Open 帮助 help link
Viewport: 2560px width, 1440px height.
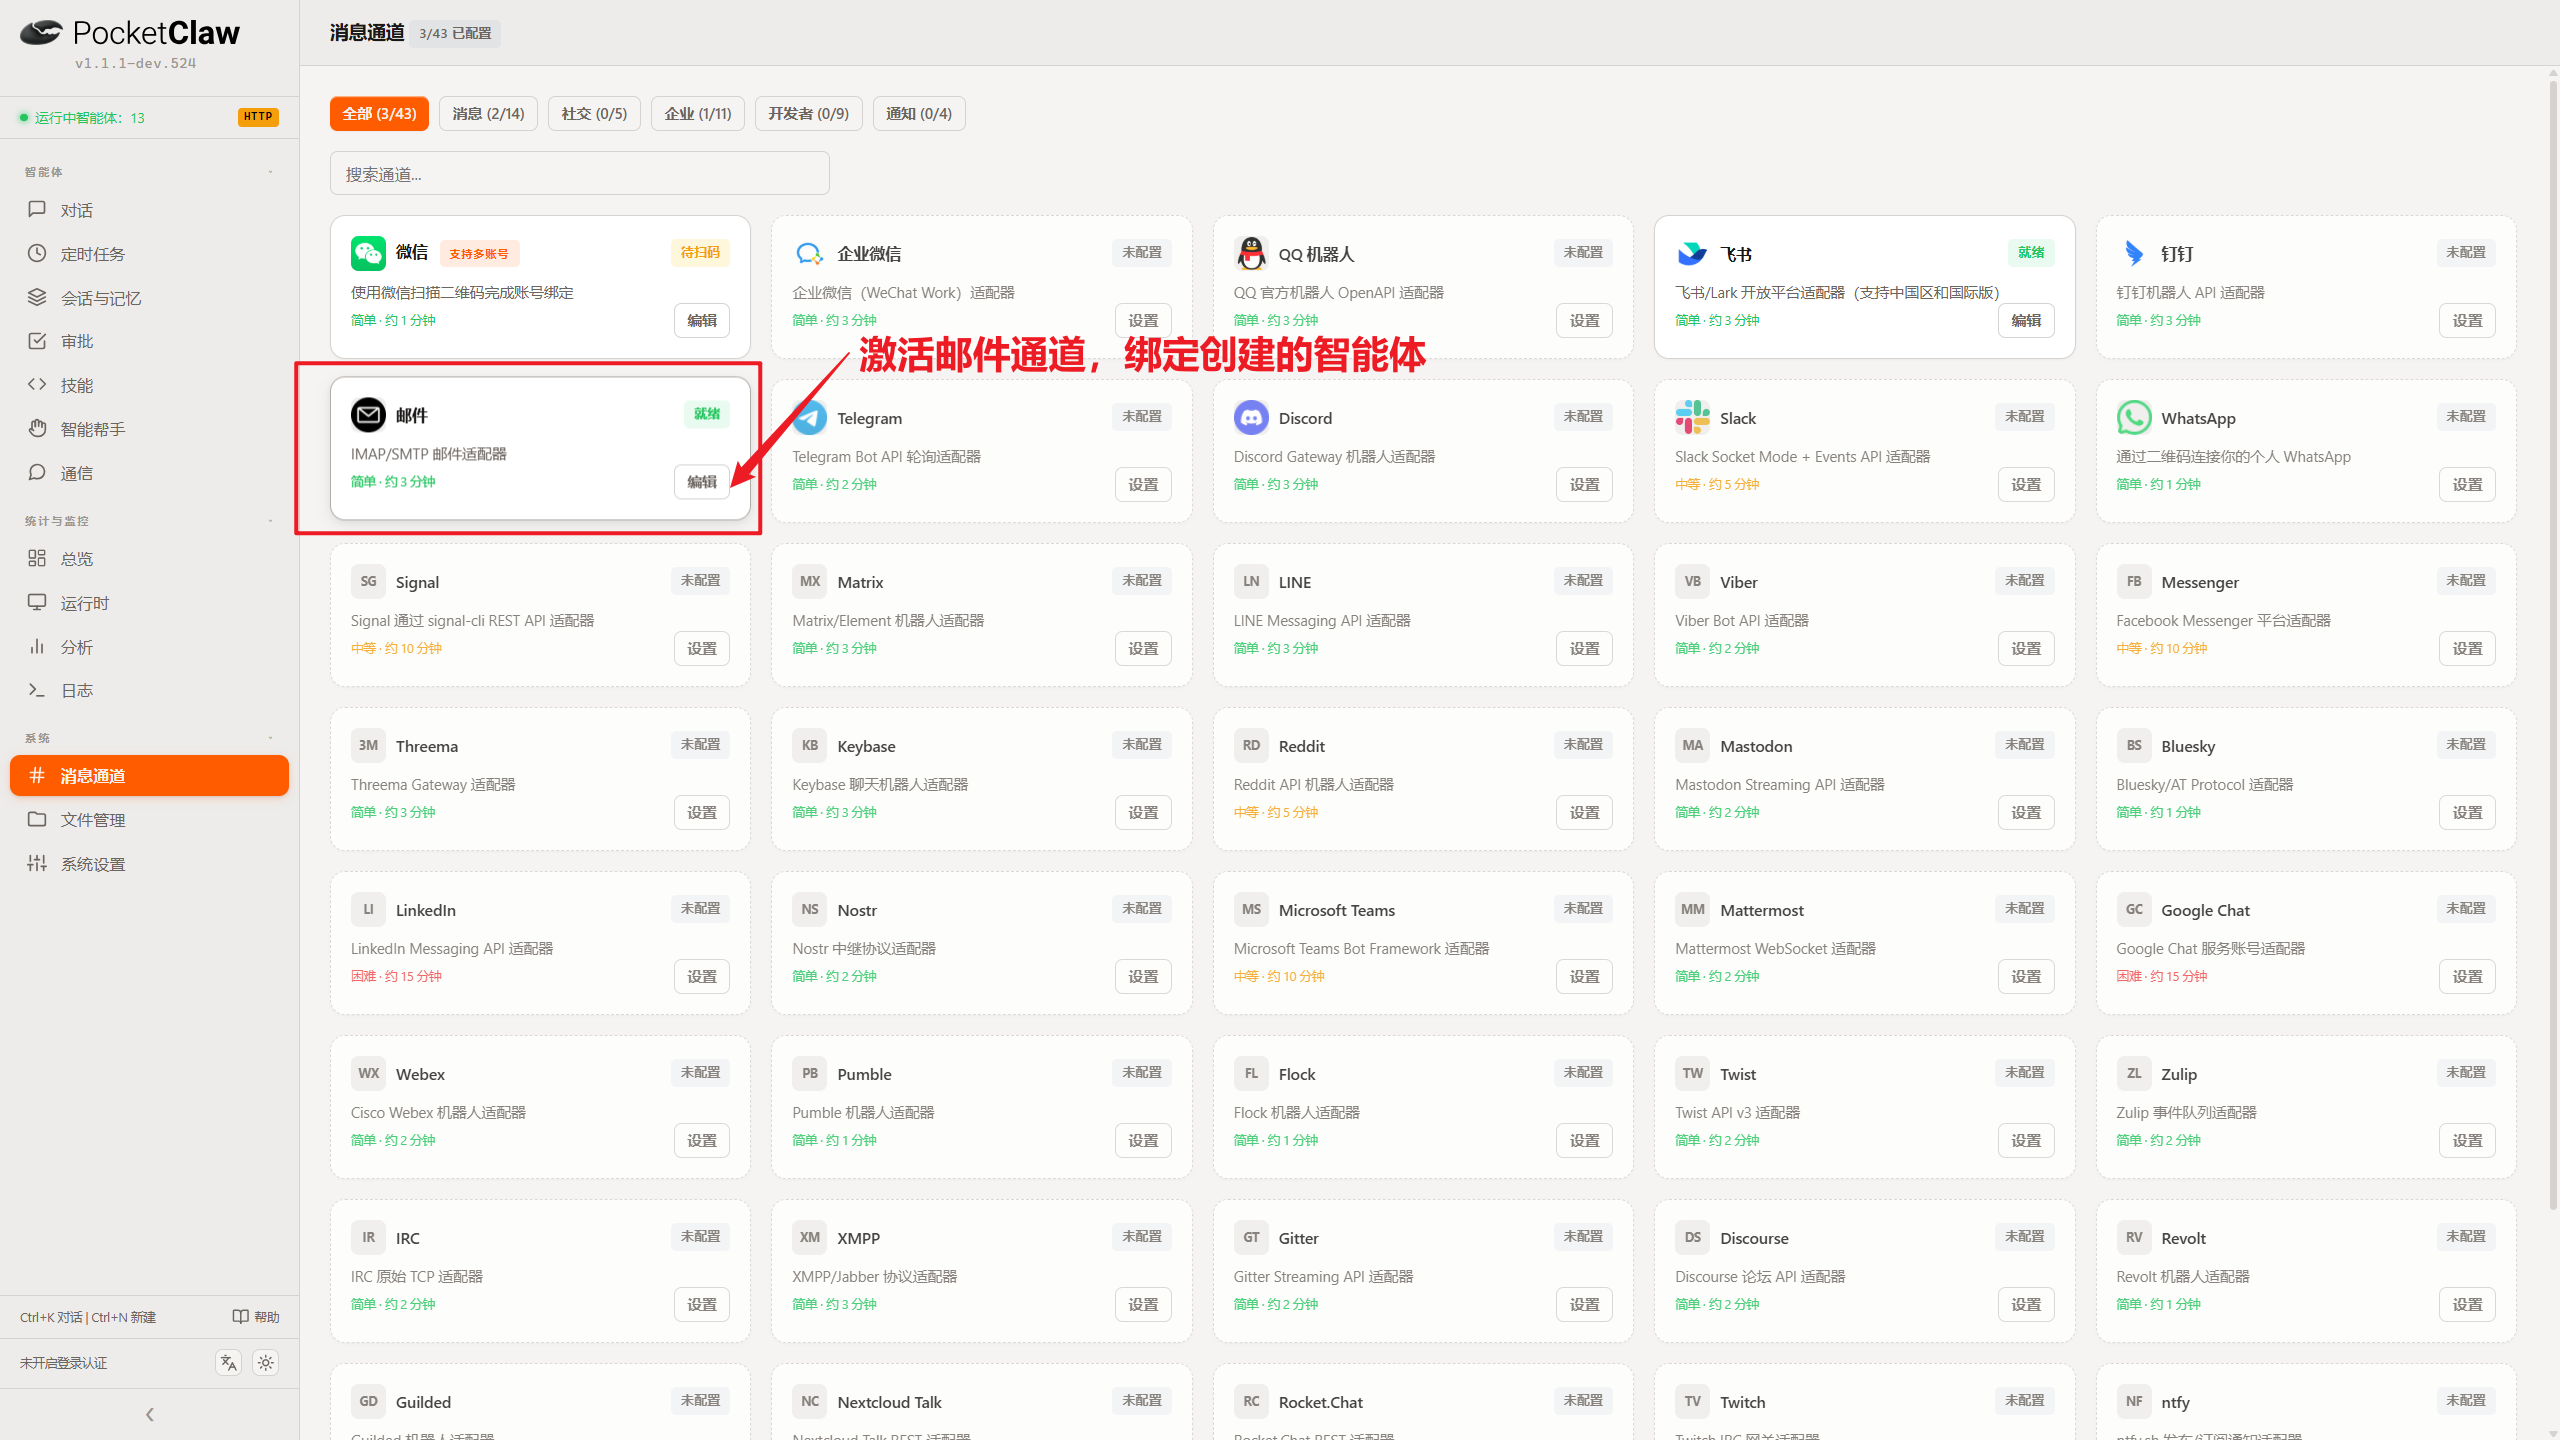[x=256, y=1317]
